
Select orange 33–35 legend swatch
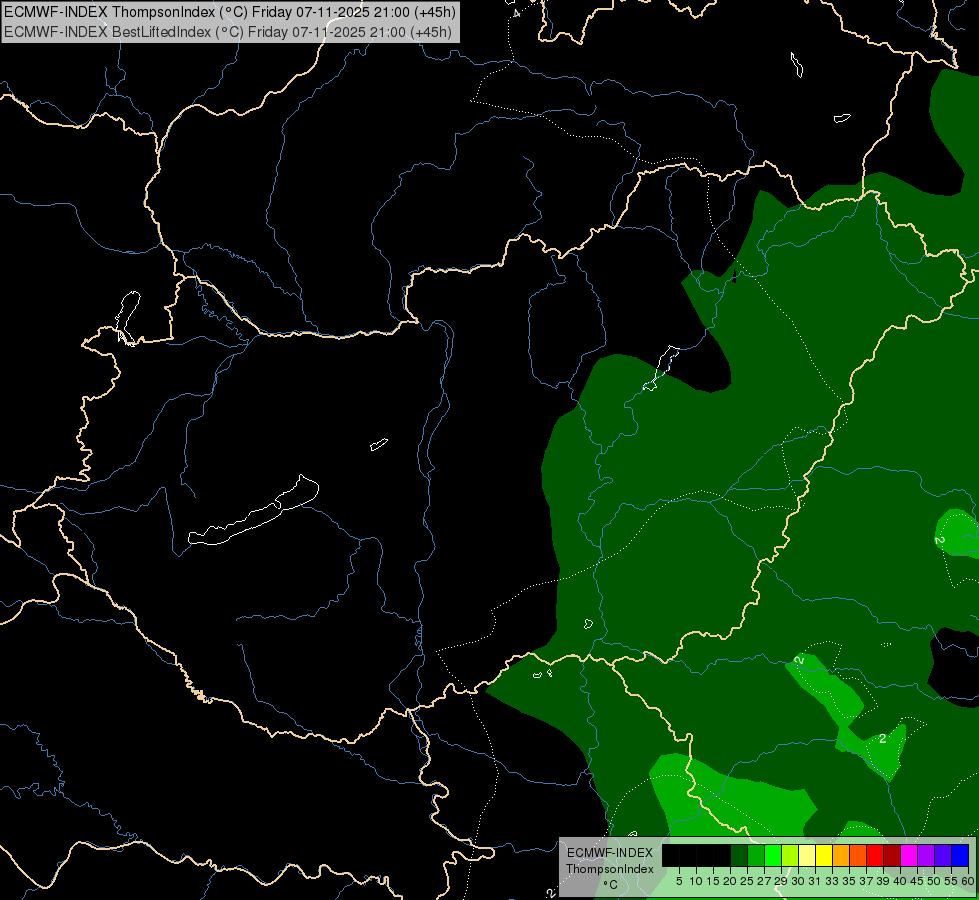tap(841, 855)
